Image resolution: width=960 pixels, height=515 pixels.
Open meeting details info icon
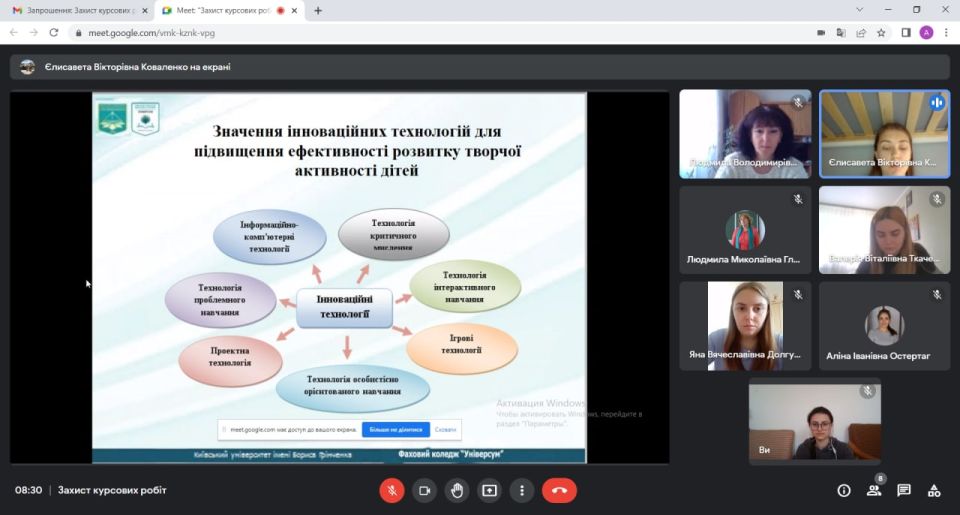pyautogui.click(x=844, y=491)
